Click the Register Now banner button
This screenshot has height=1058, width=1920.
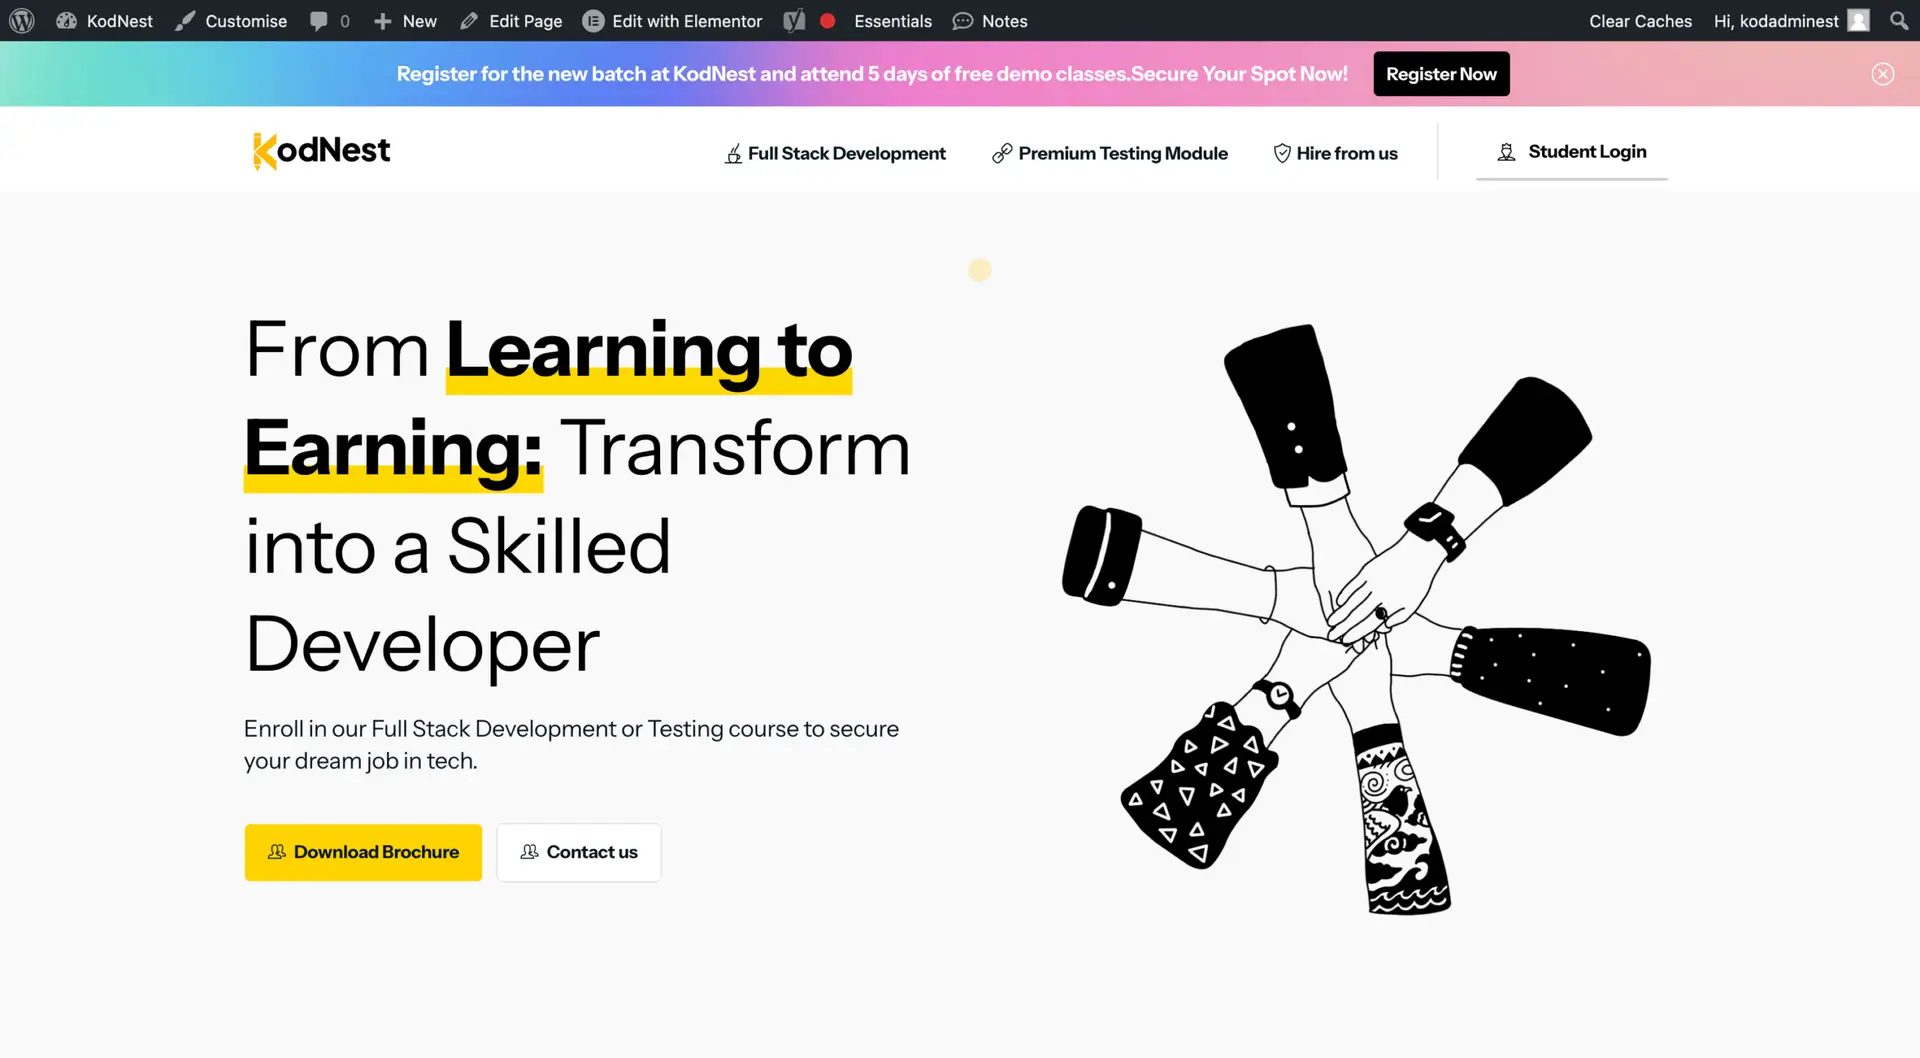[1441, 74]
